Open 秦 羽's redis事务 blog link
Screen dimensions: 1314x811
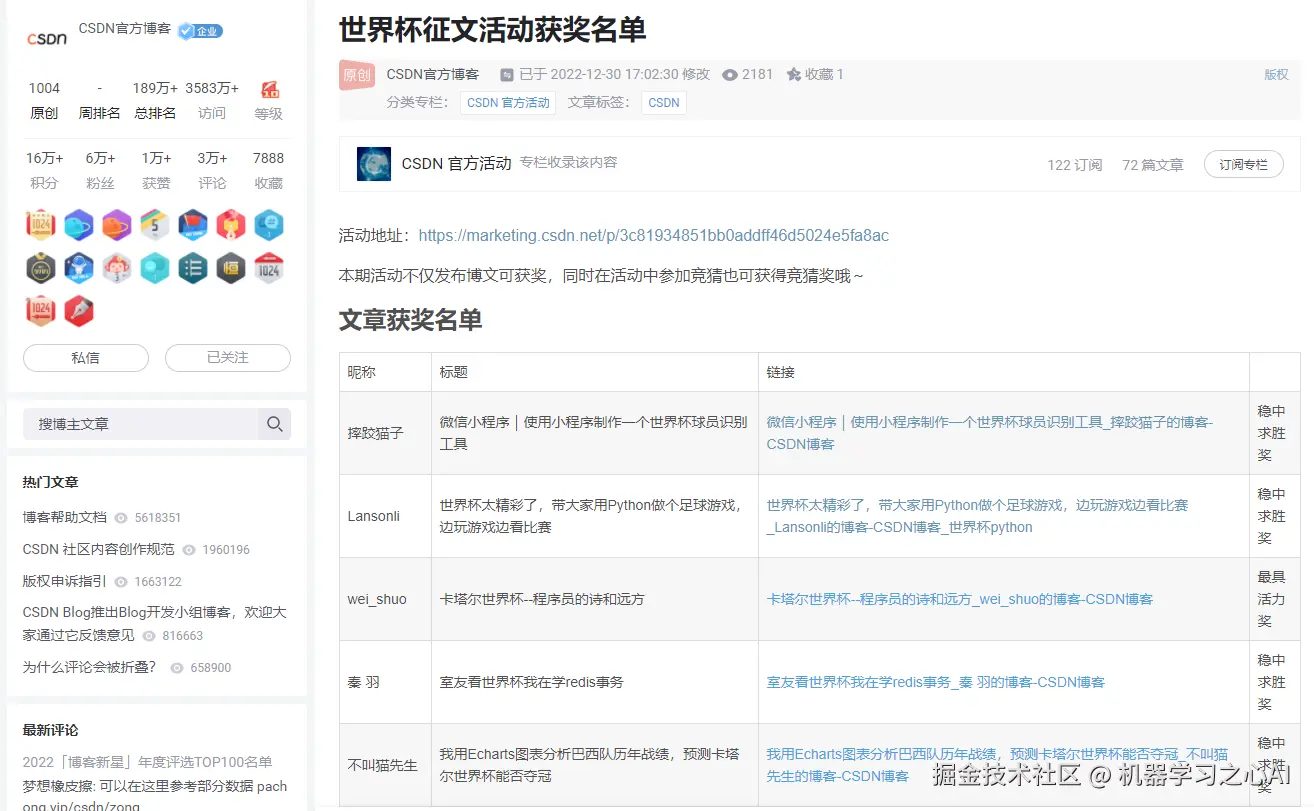click(936, 682)
